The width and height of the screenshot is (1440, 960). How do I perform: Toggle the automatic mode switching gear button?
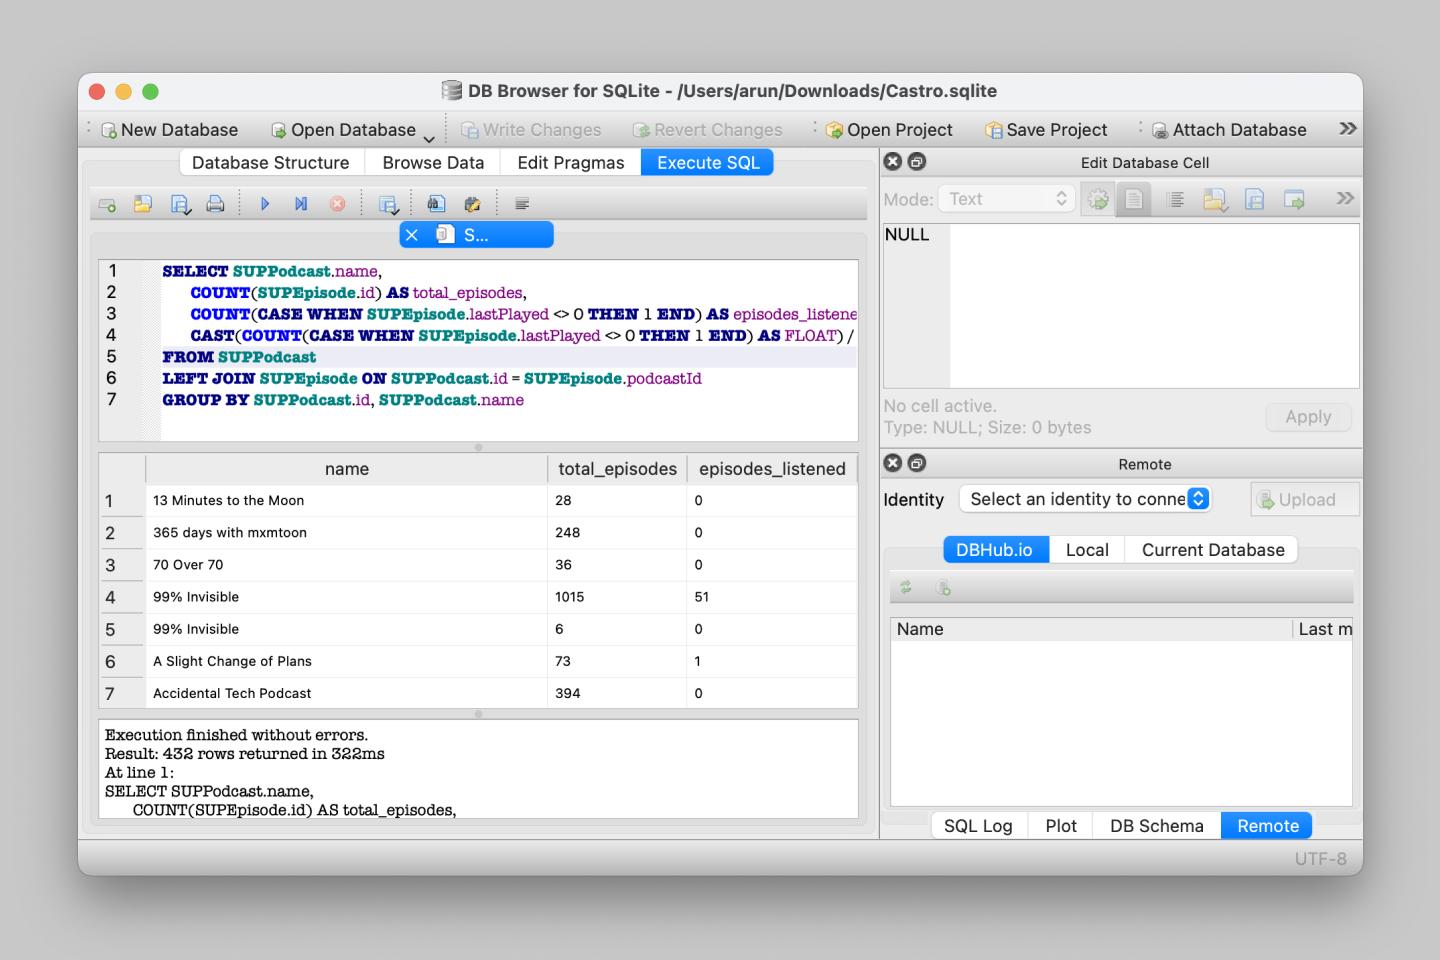pos(1098,200)
